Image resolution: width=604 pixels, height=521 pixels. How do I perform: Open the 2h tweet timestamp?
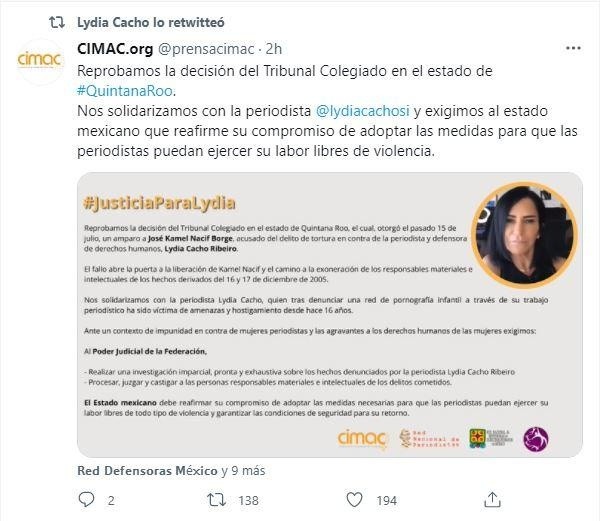tap(273, 49)
